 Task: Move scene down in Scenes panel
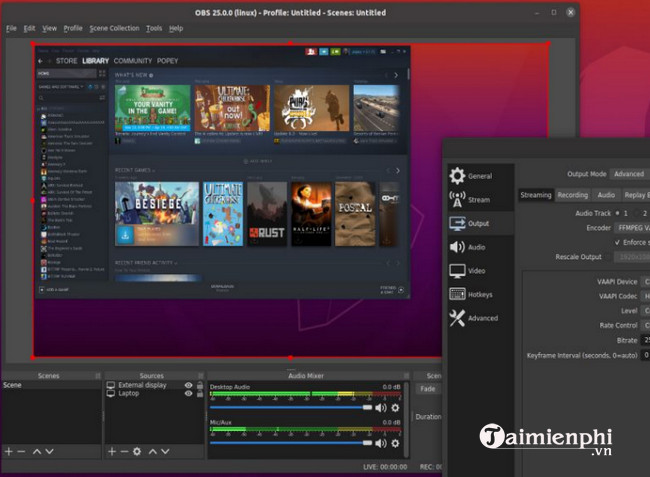49,451
